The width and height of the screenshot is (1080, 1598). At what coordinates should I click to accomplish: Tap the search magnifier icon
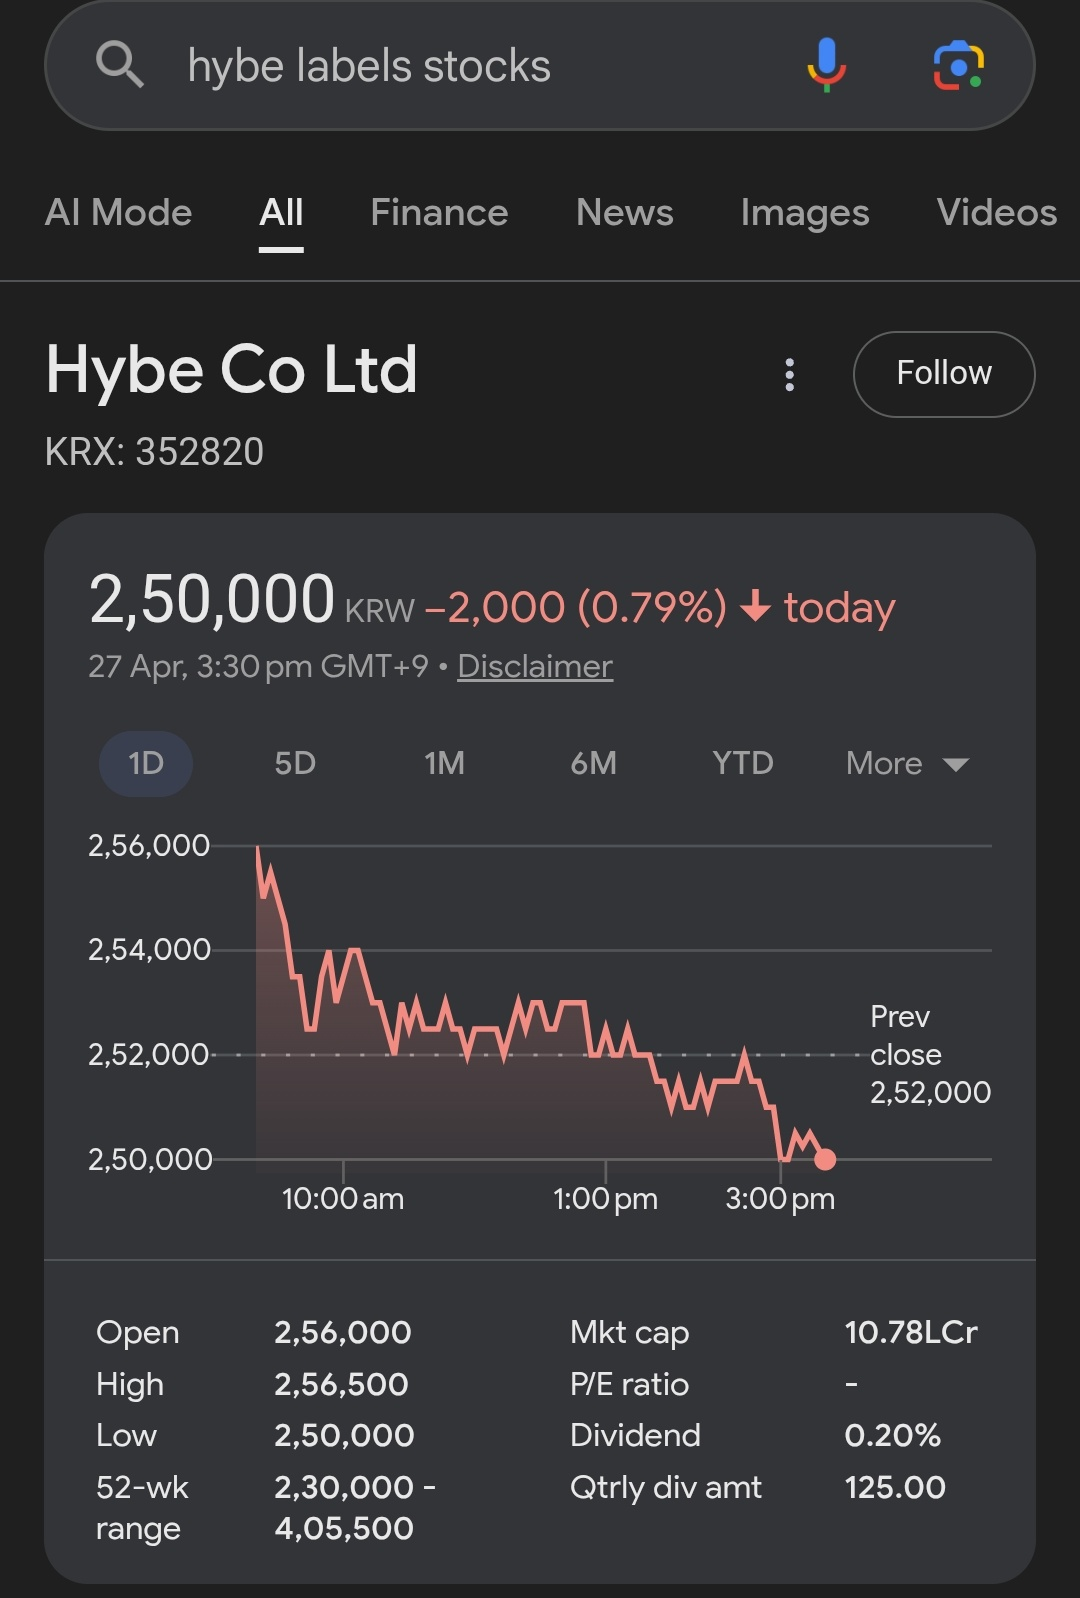tap(120, 66)
